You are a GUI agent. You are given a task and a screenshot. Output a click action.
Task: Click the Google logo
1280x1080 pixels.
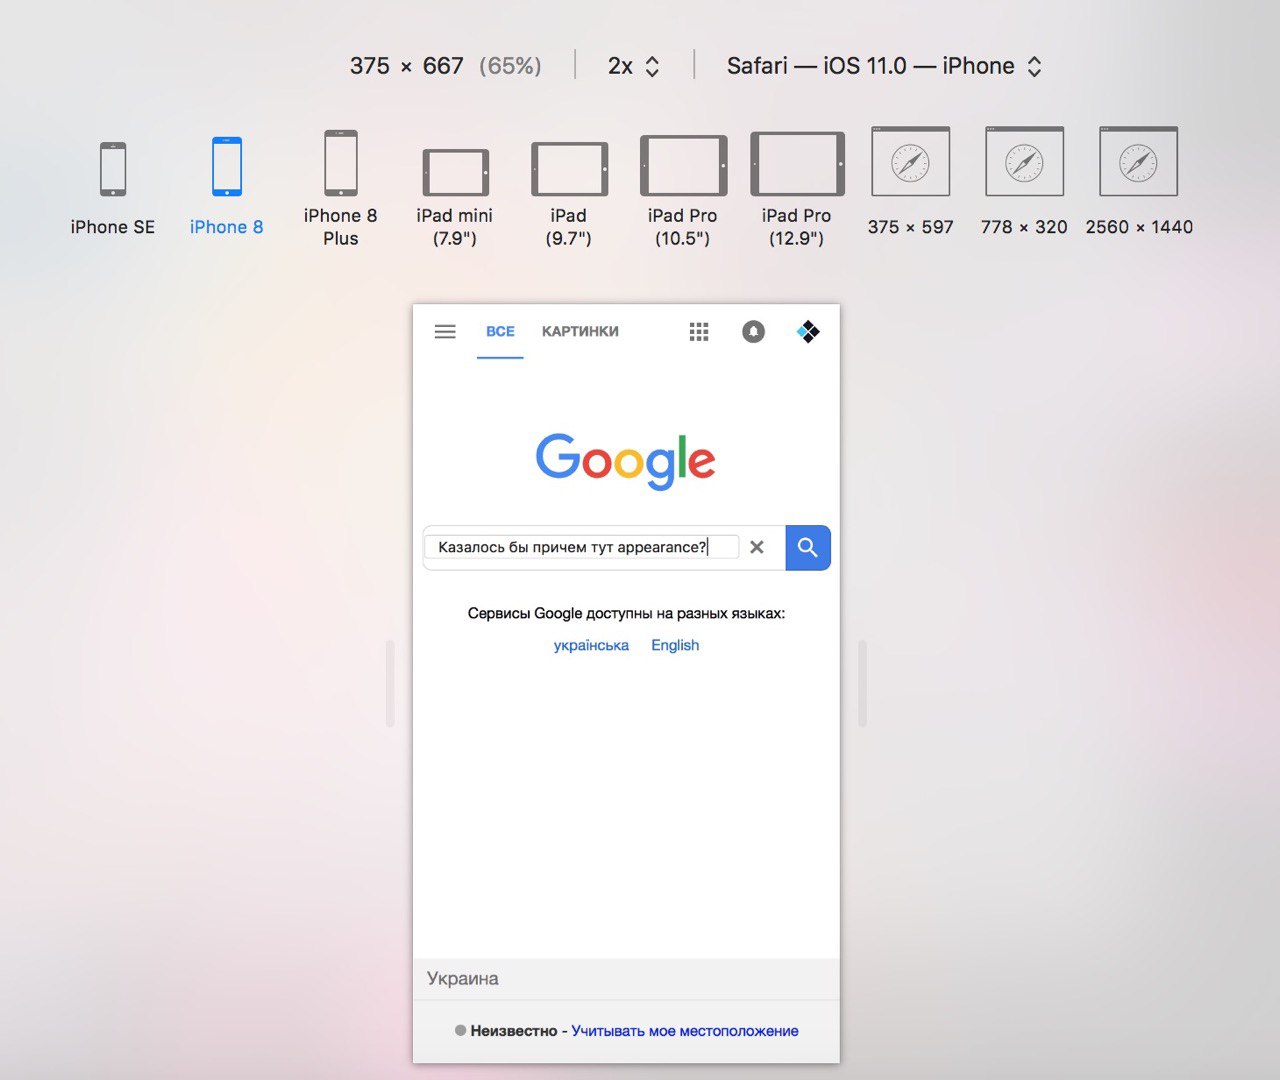(626, 461)
